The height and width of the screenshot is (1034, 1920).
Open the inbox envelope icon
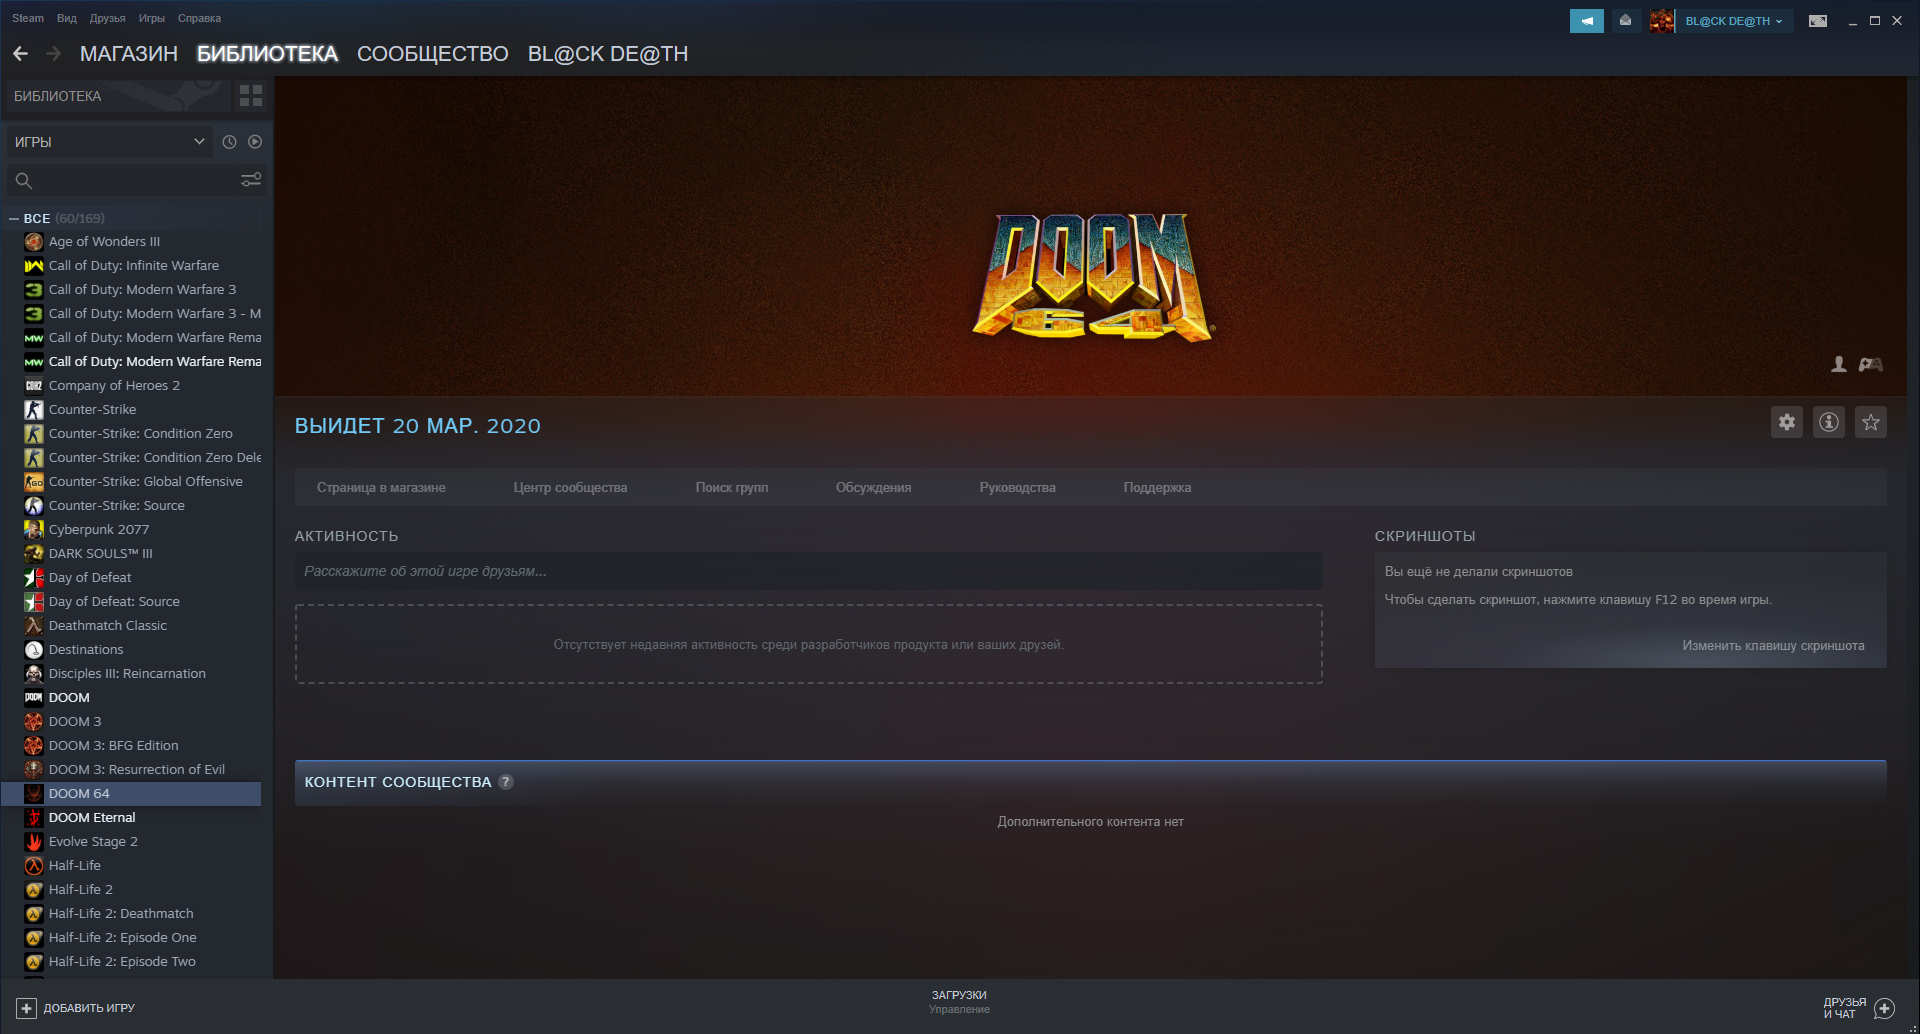pyautogui.click(x=1626, y=21)
